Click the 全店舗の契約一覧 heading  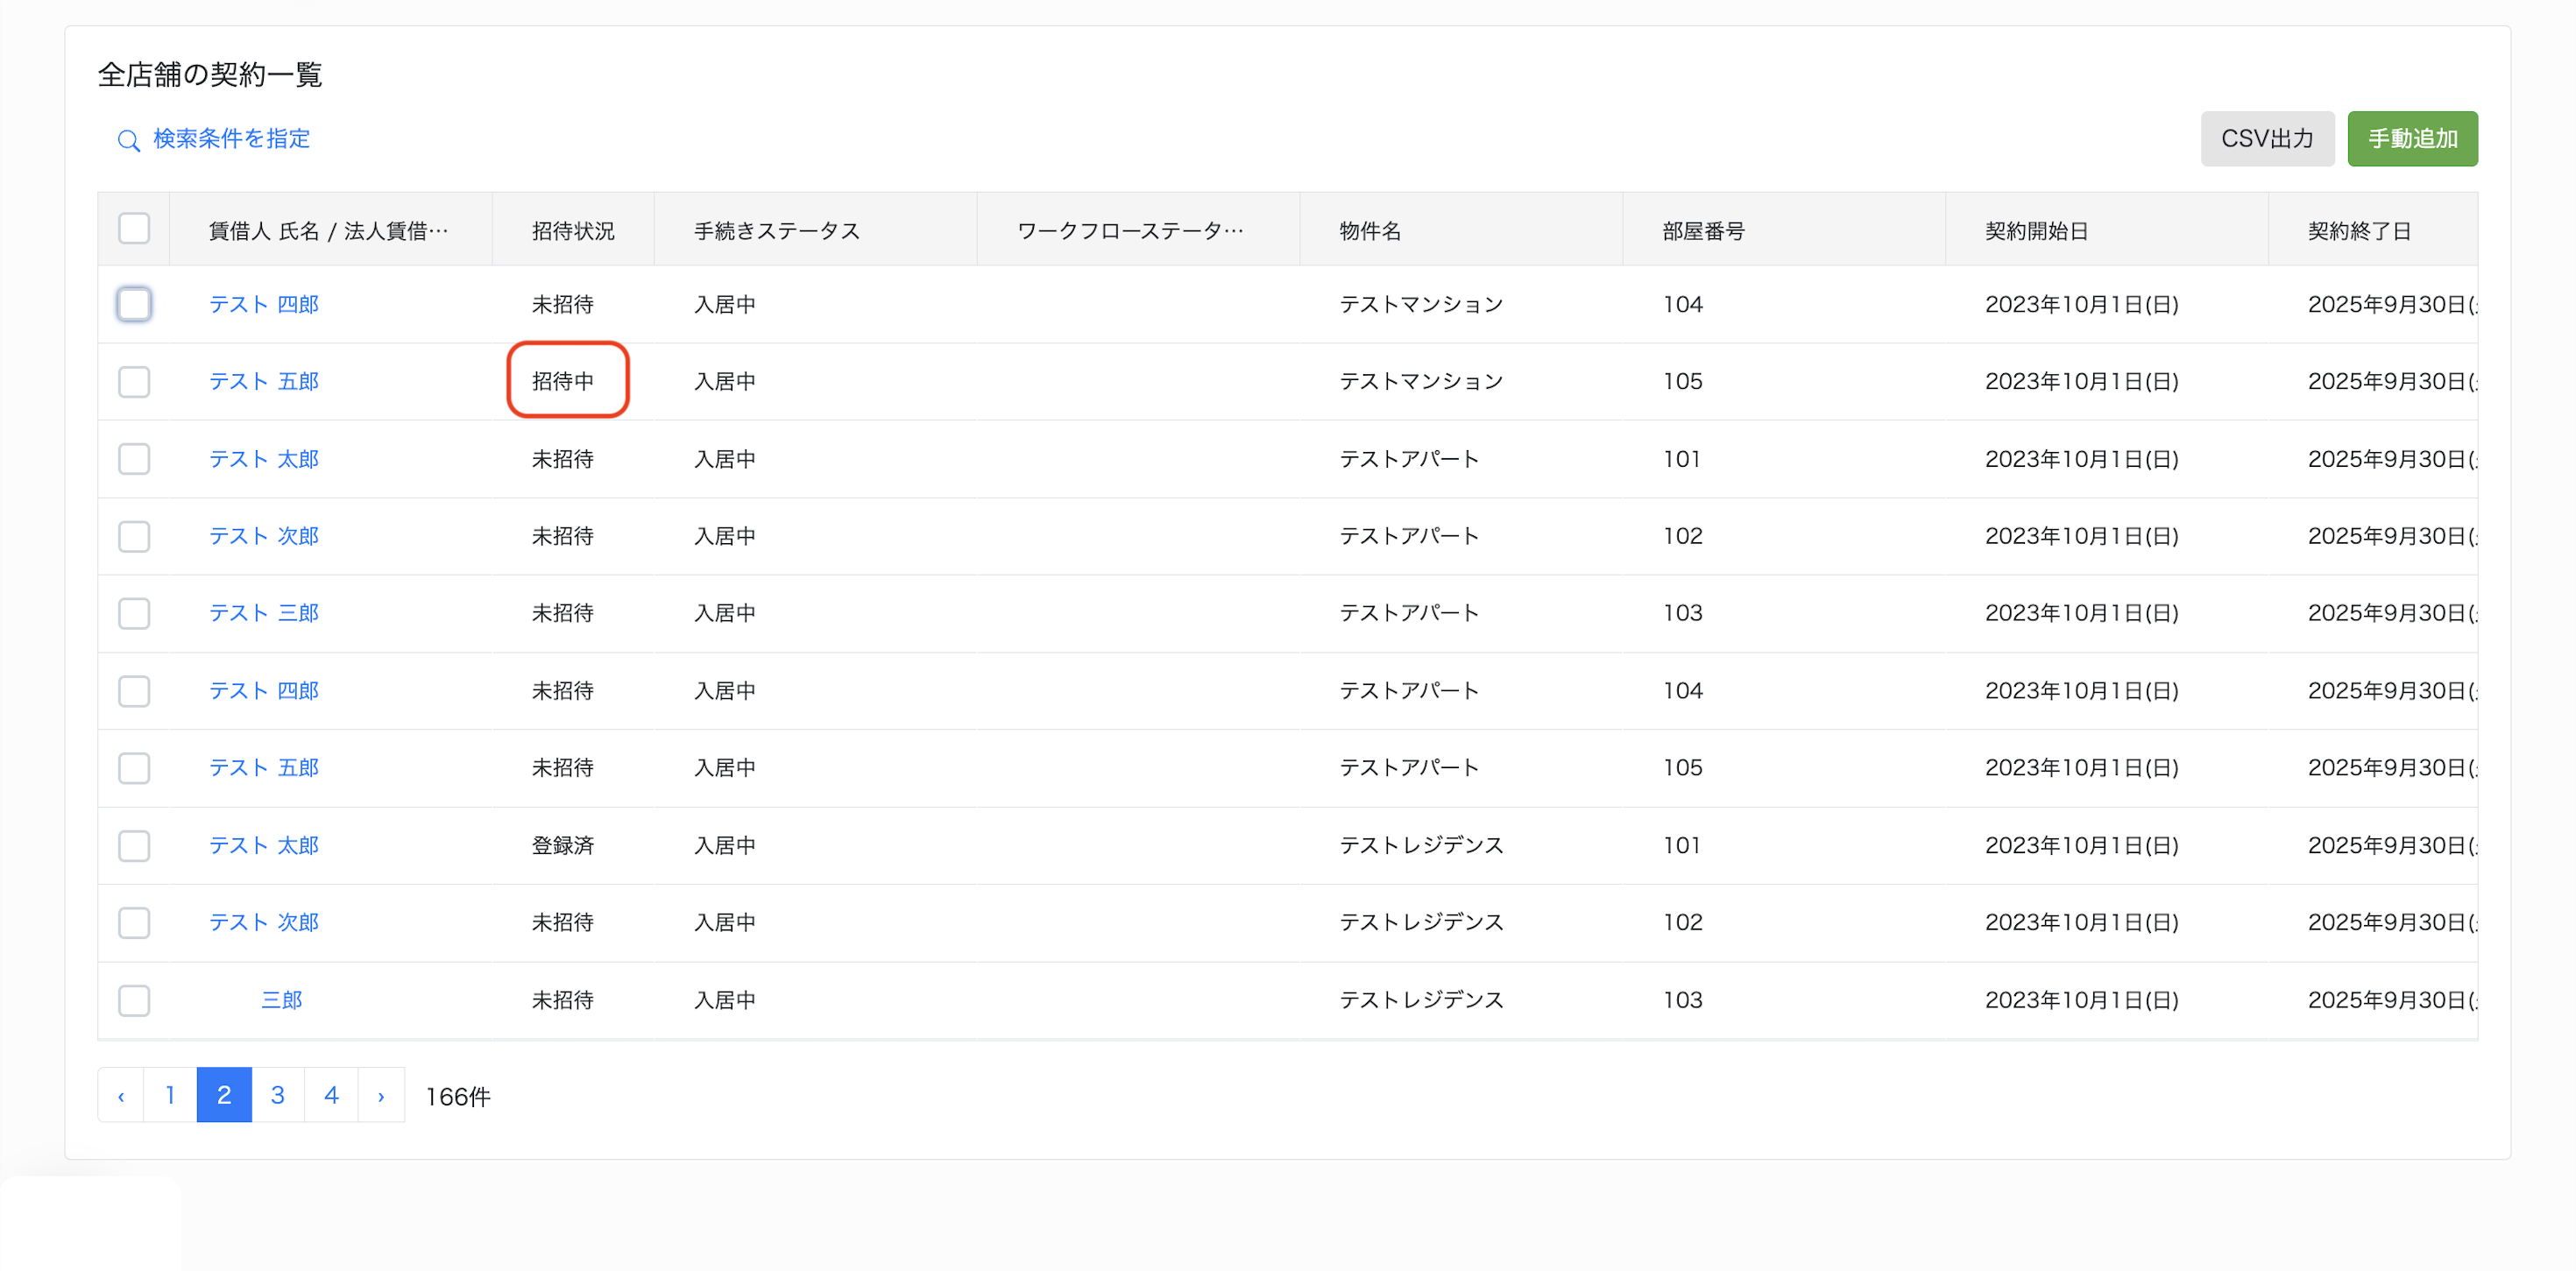click(x=210, y=75)
